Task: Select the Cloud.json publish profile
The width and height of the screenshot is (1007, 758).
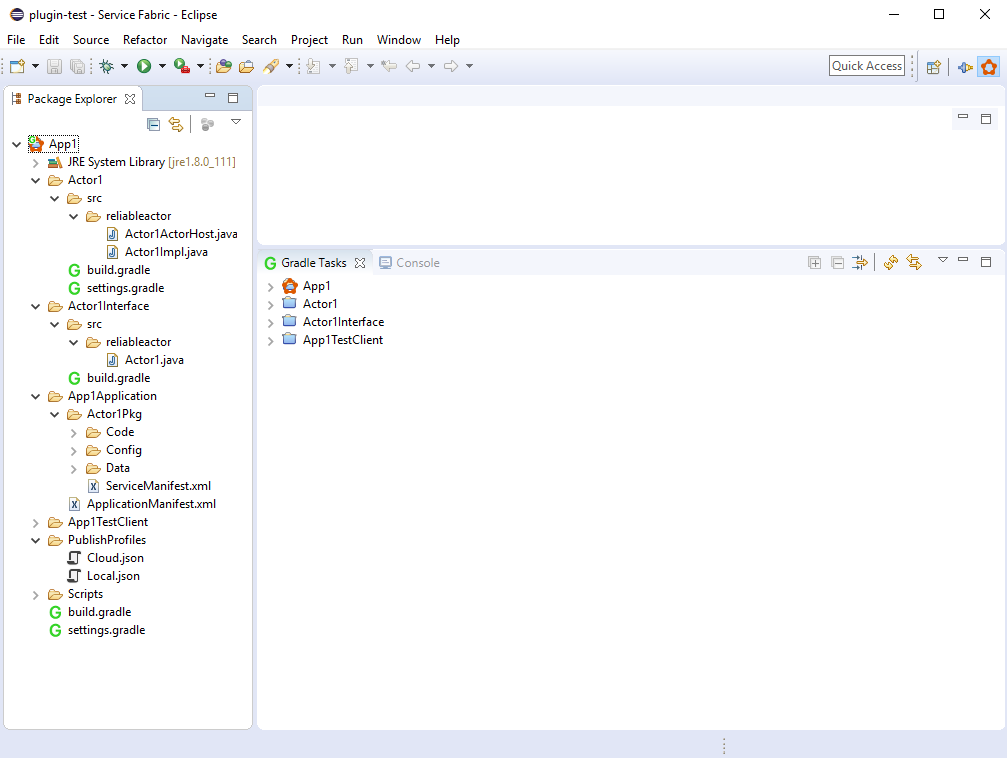Action: pyautogui.click(x=116, y=557)
